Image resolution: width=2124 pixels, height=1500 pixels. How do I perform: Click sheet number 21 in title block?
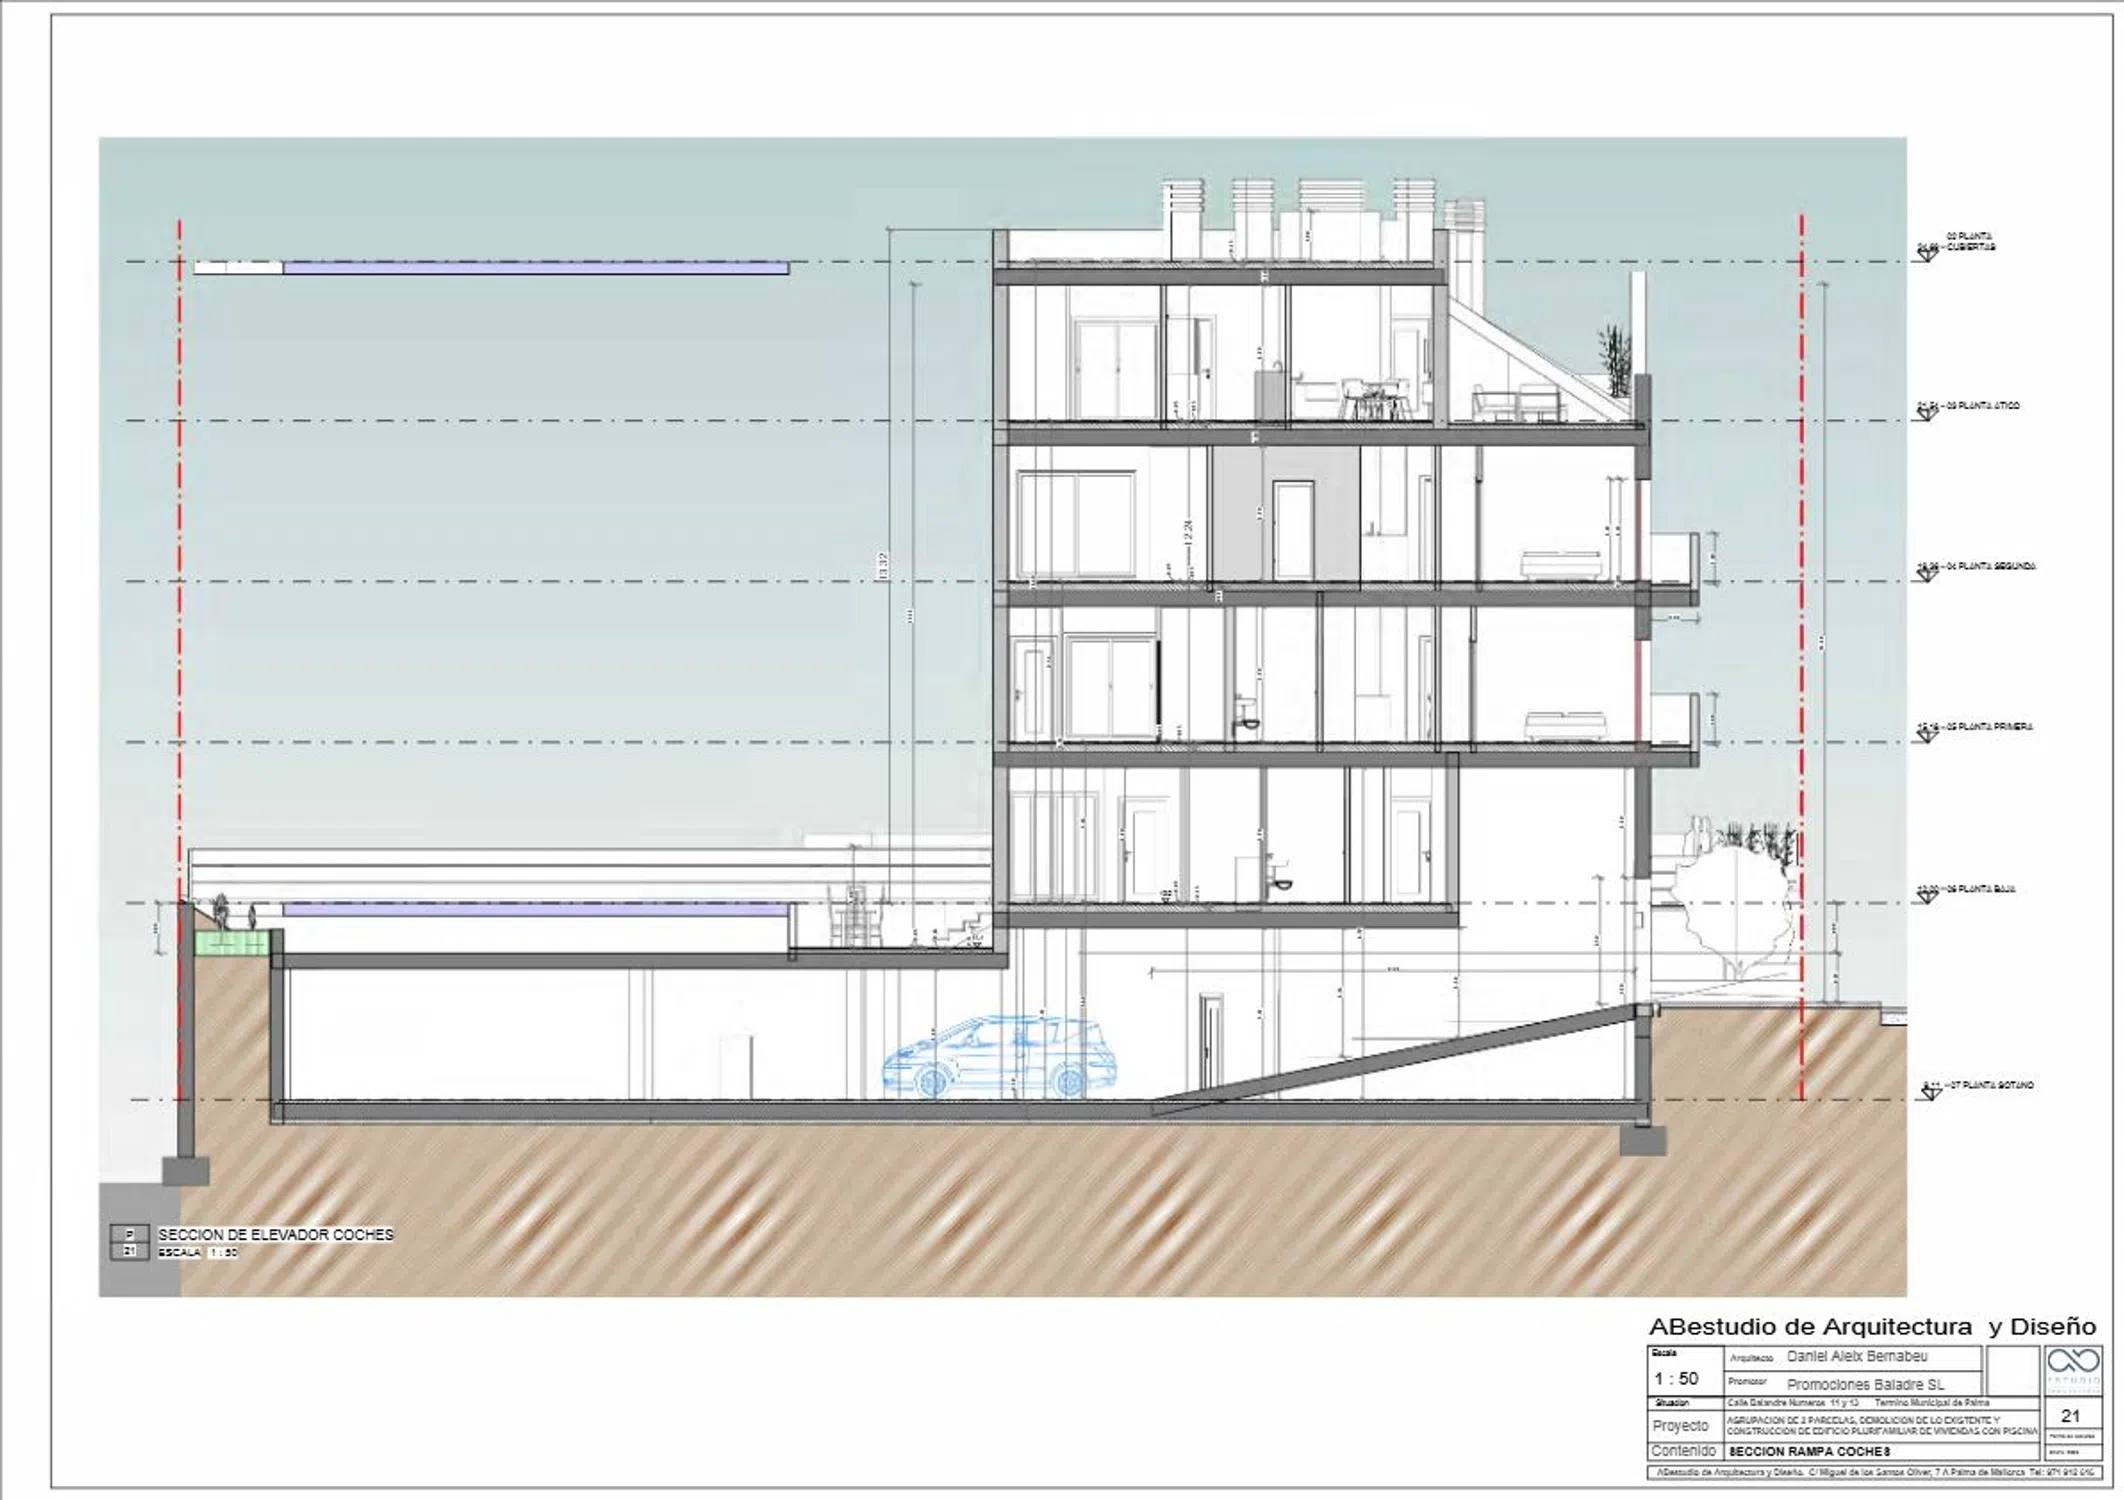(2070, 1416)
